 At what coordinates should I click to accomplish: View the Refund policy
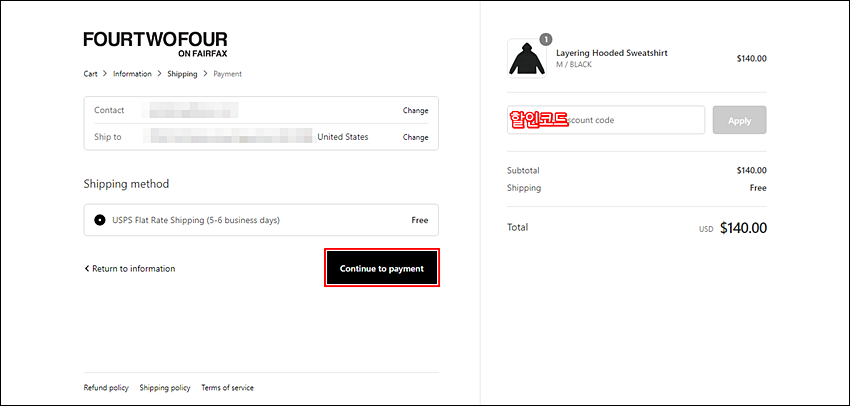pos(106,388)
